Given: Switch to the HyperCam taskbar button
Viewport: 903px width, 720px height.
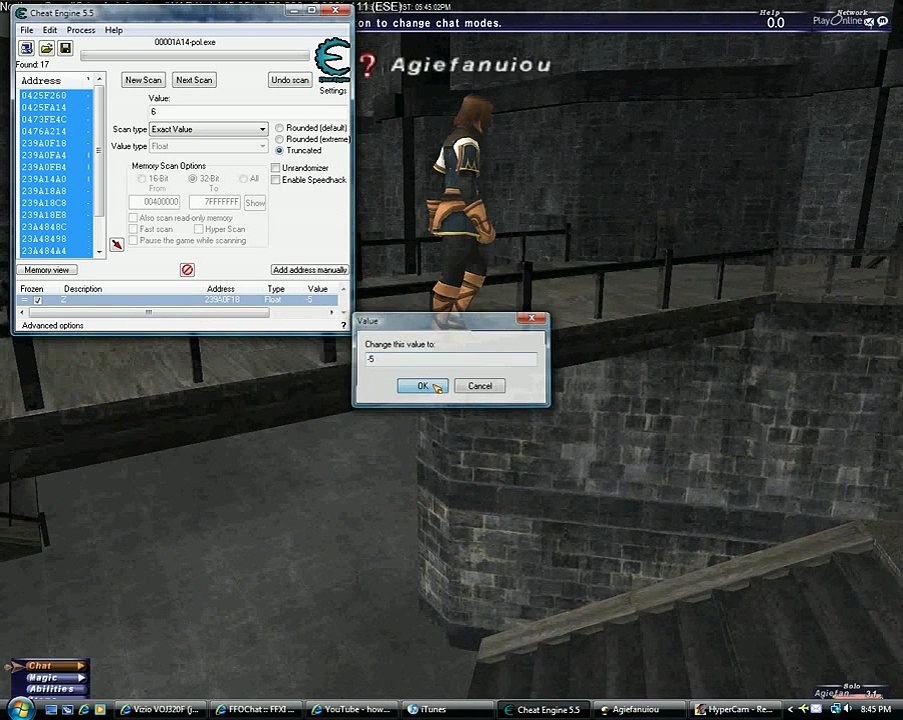Looking at the screenshot, I should coord(735,710).
